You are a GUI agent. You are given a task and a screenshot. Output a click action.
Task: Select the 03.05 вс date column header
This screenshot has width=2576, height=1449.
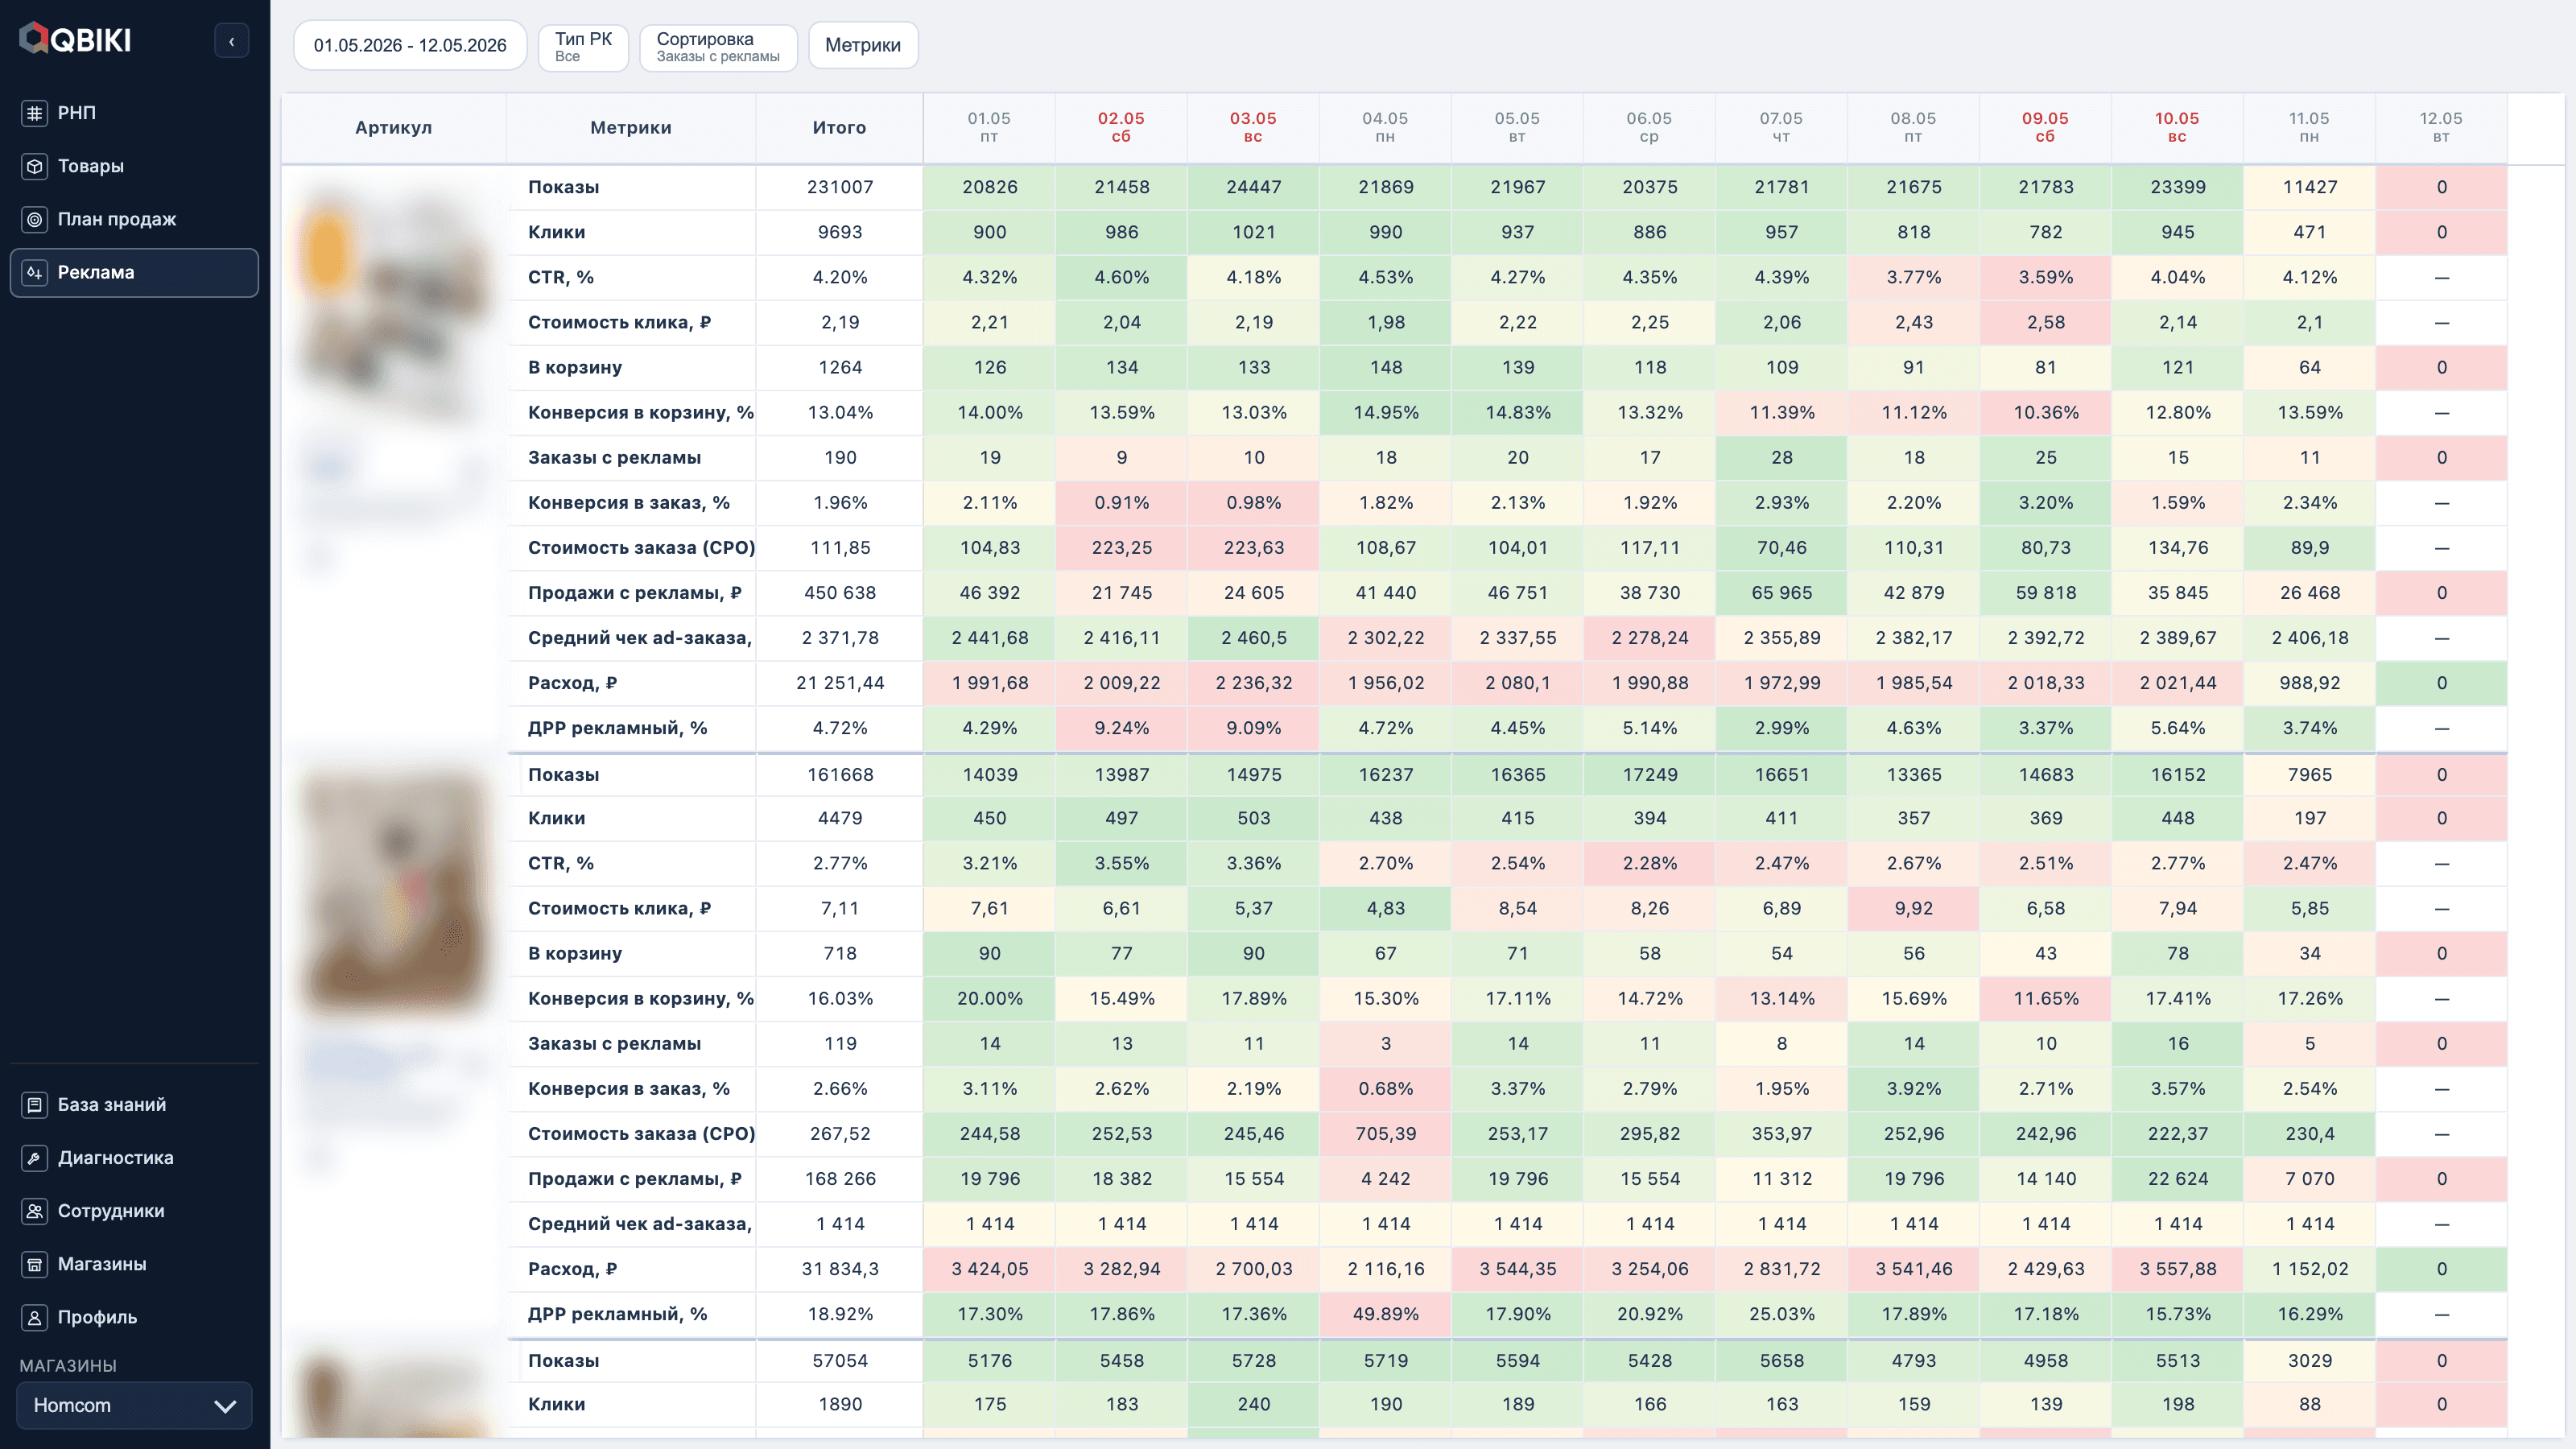[x=1253, y=127]
